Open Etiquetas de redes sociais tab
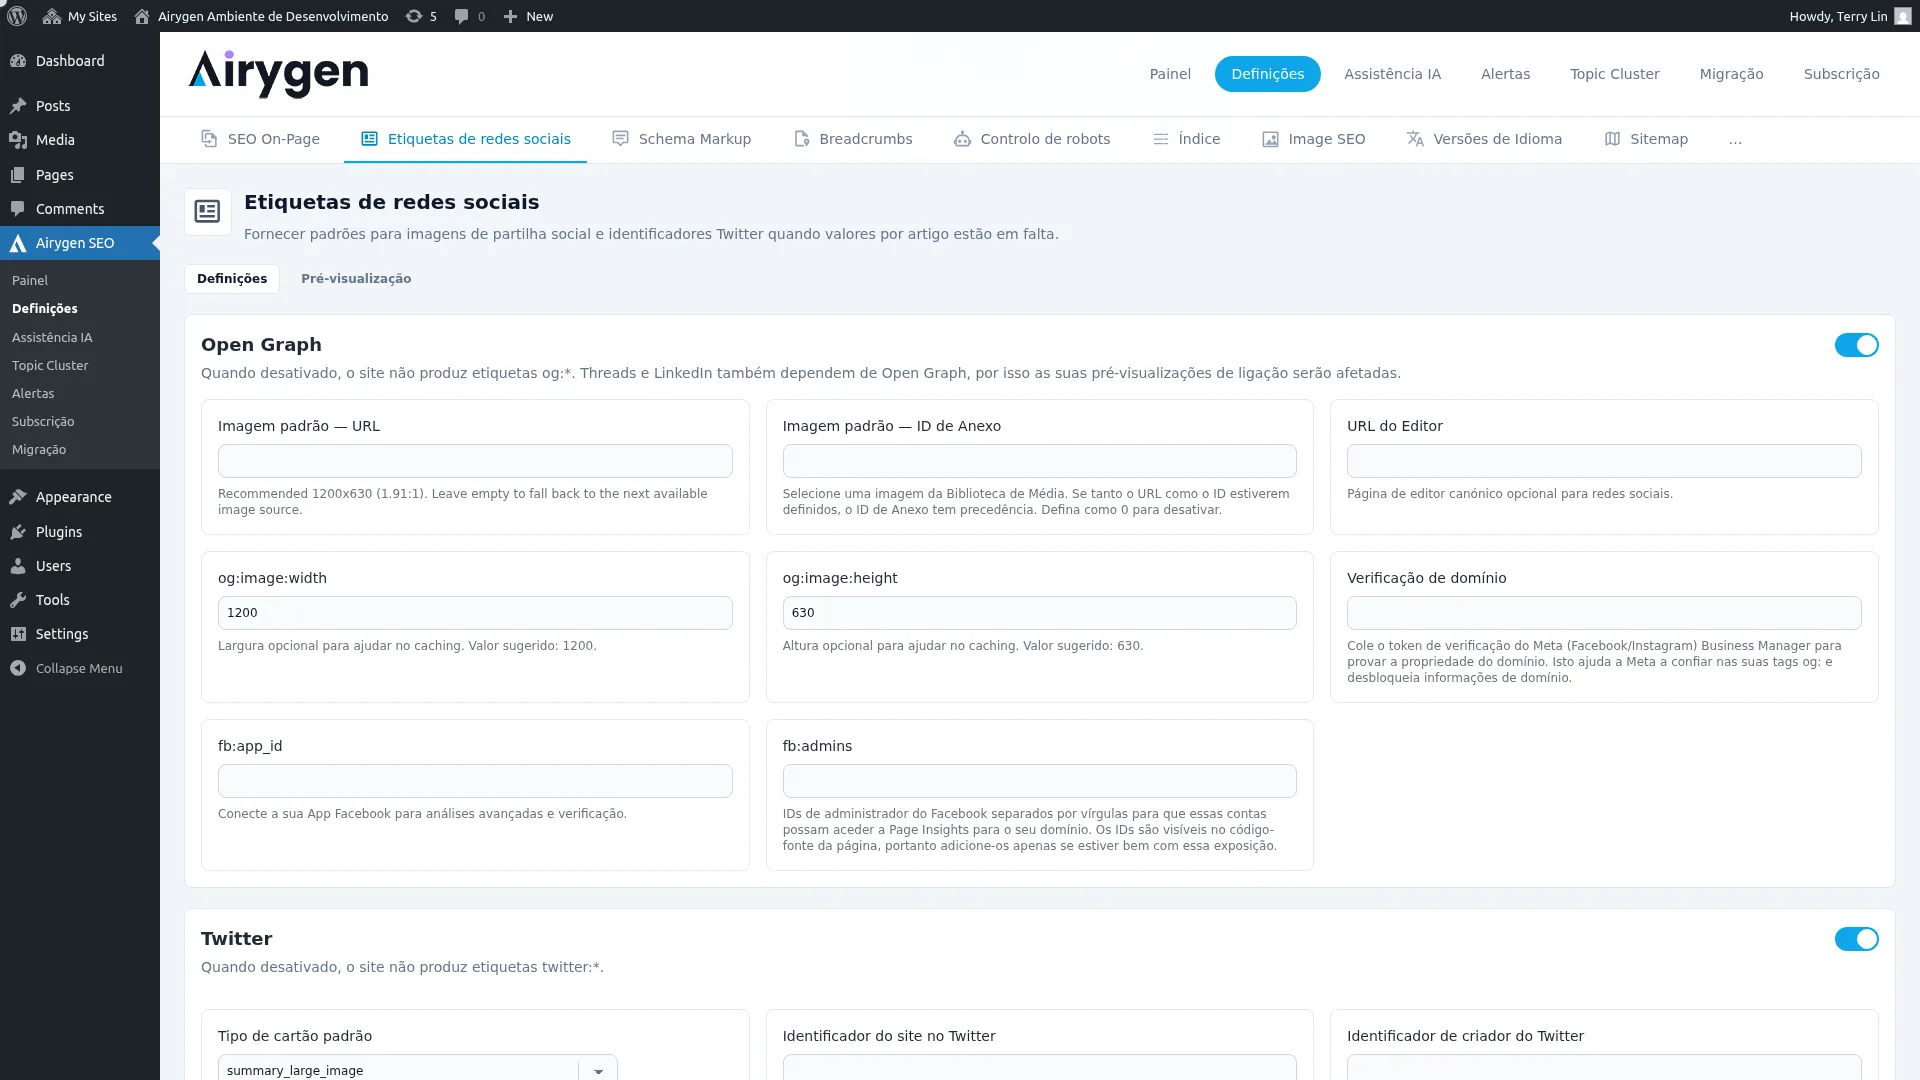 coord(466,139)
